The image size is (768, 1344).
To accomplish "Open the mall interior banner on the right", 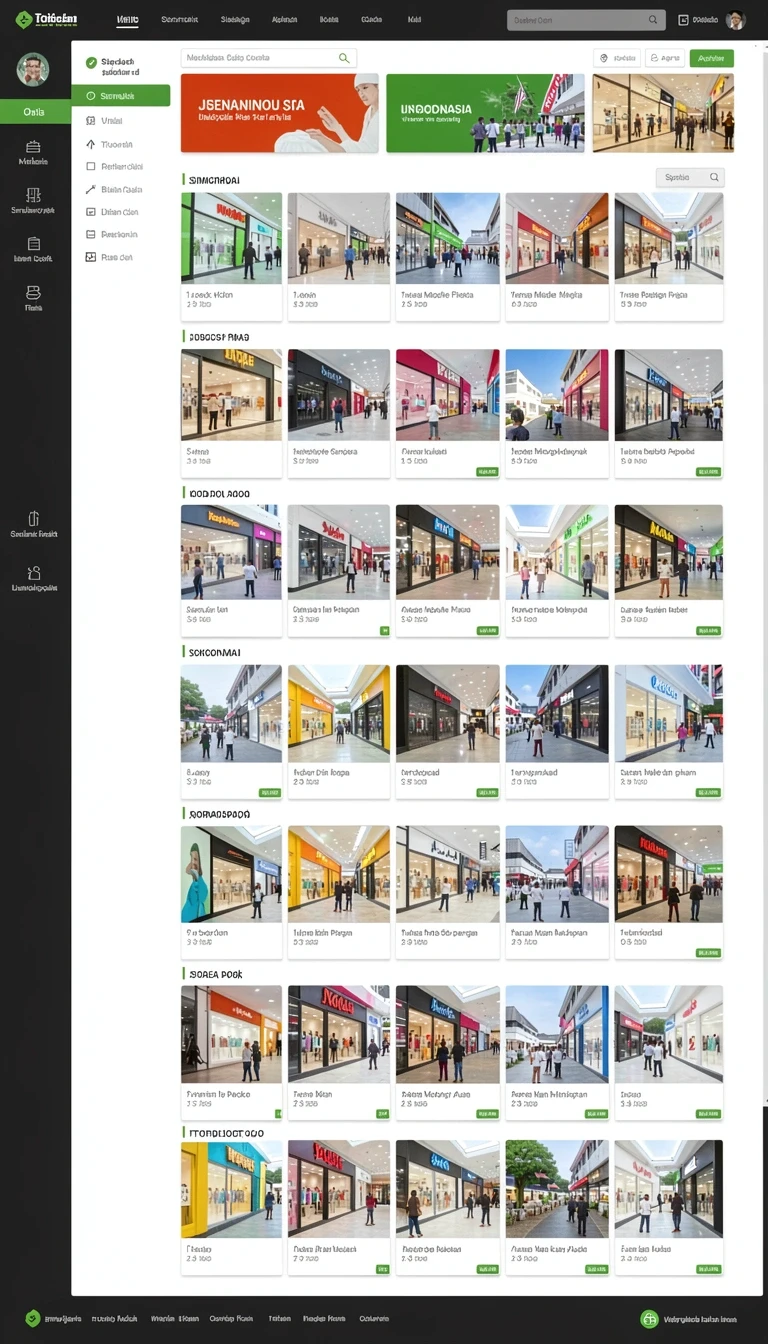I will point(663,113).
